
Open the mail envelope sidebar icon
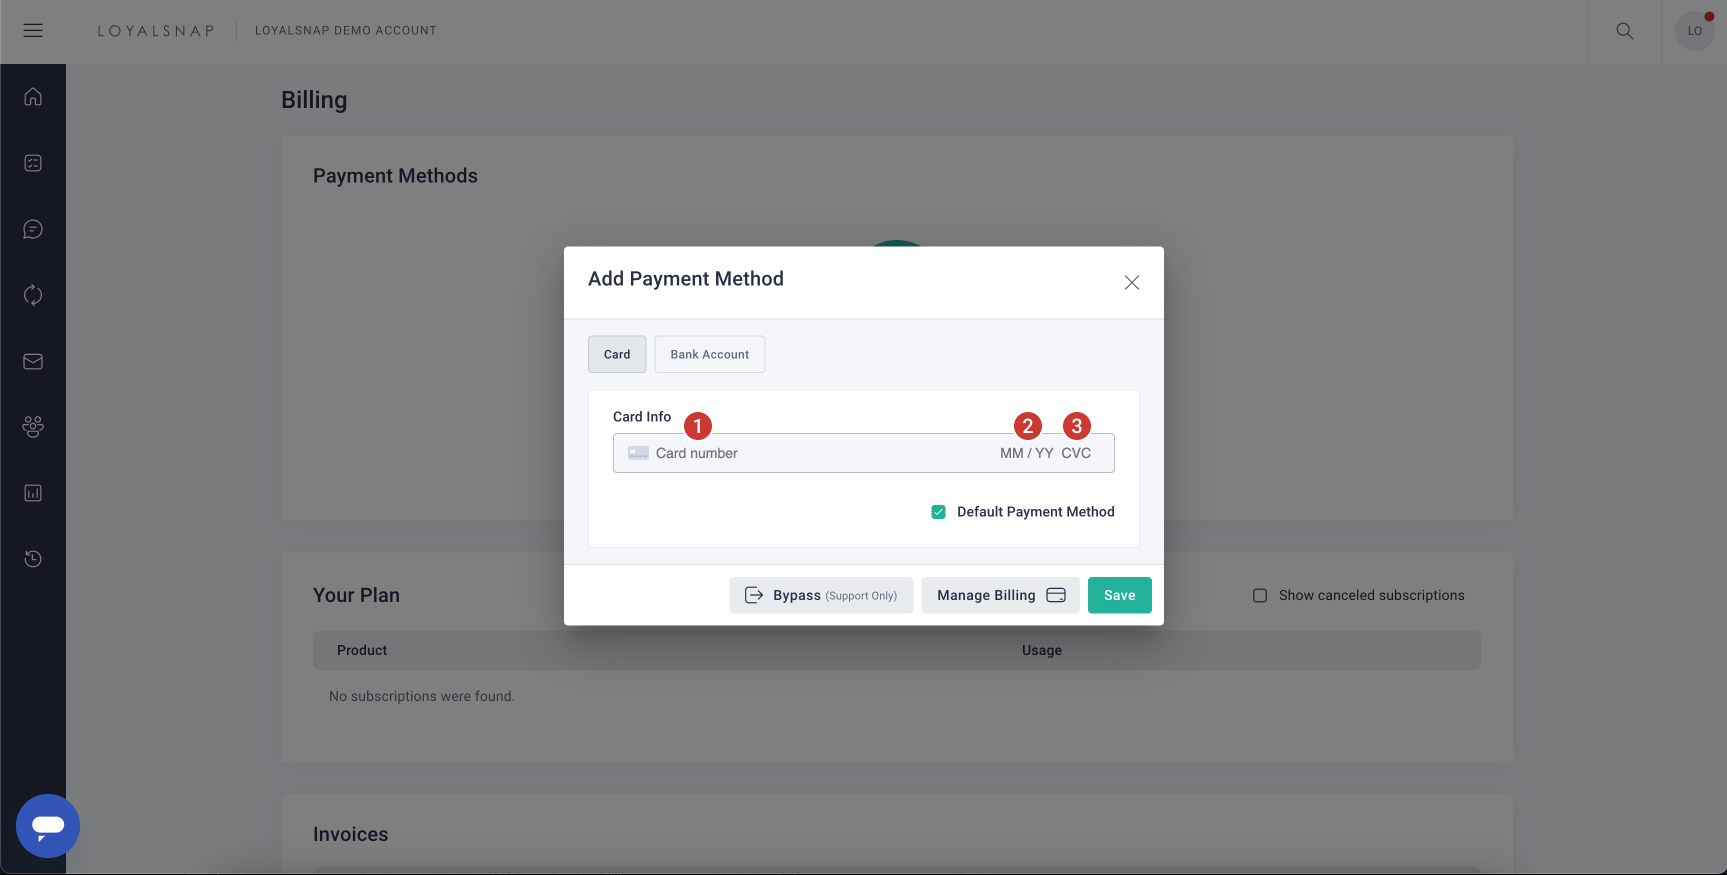33,361
